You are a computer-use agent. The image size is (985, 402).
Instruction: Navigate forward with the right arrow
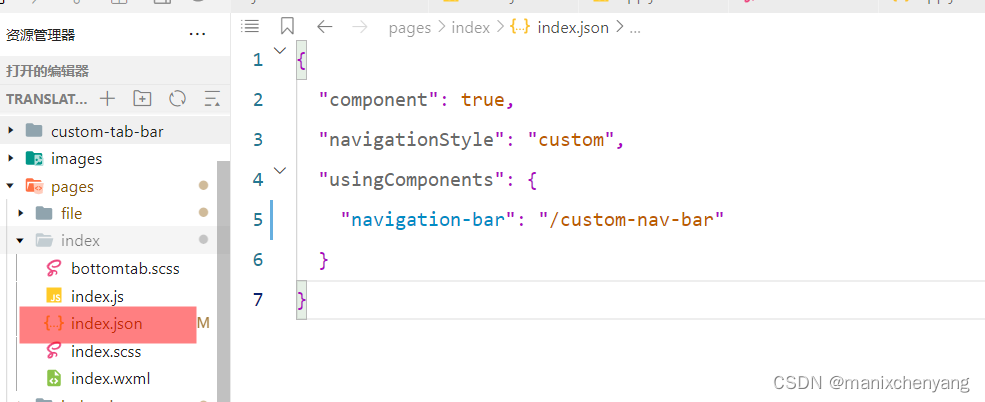coord(360,27)
